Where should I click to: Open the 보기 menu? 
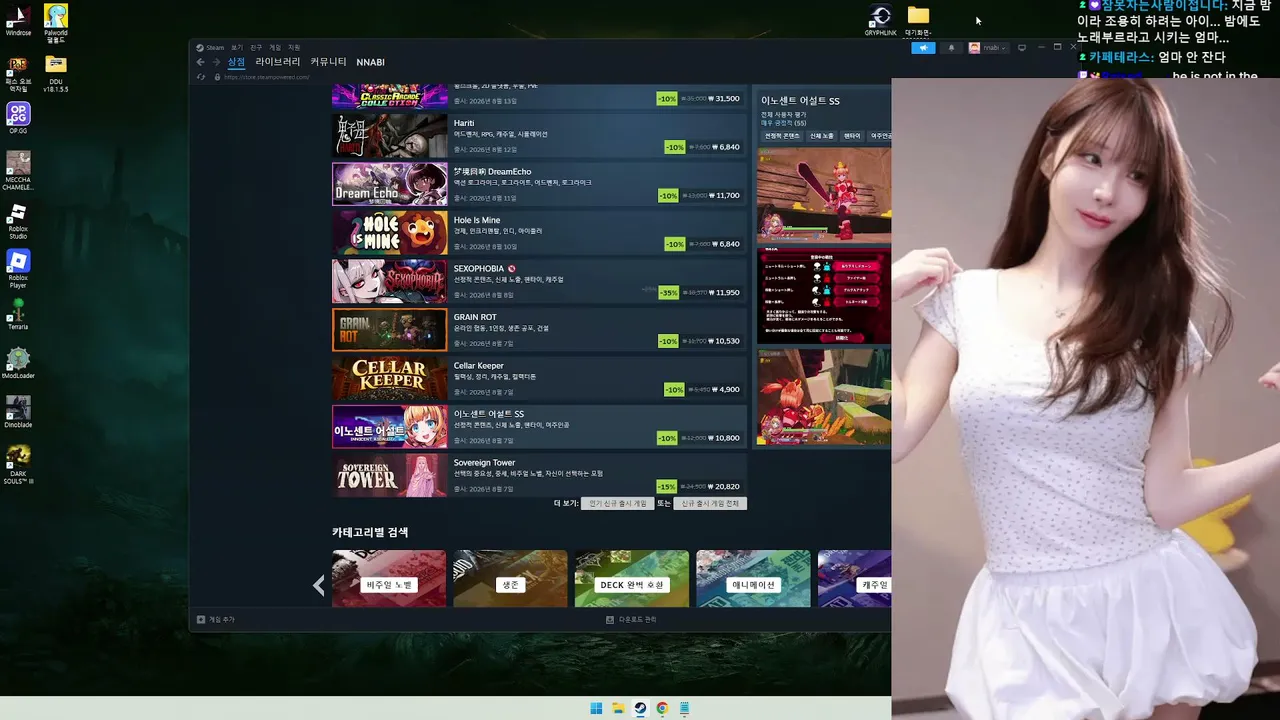[x=237, y=47]
